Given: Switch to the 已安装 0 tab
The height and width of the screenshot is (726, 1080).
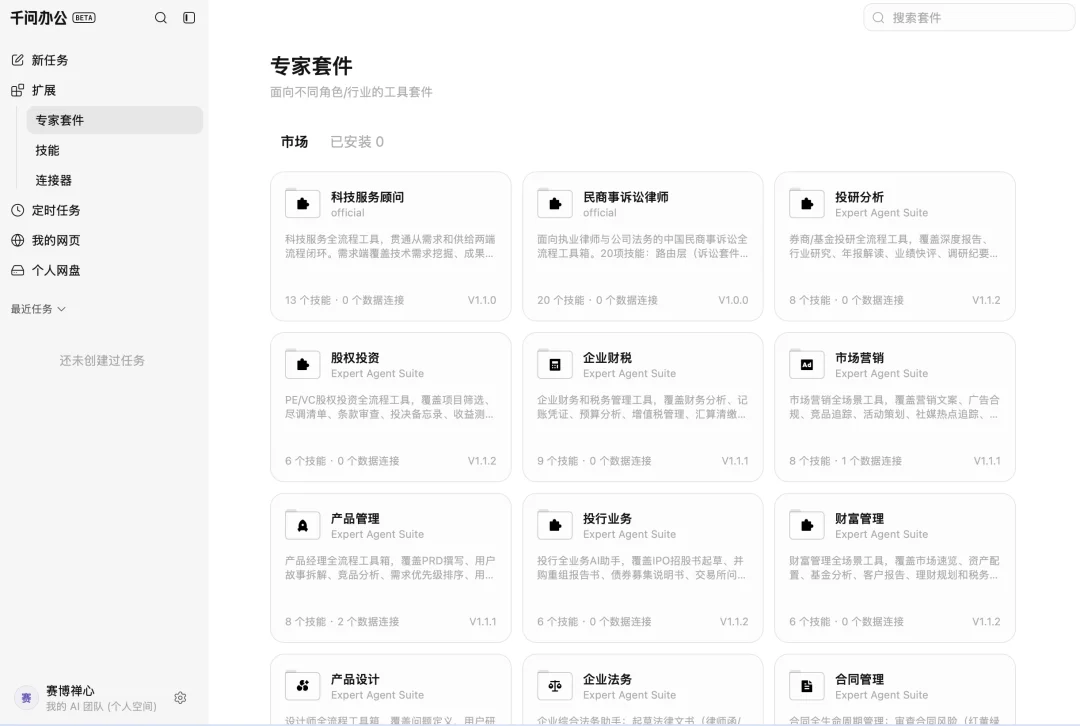Looking at the screenshot, I should pos(357,142).
